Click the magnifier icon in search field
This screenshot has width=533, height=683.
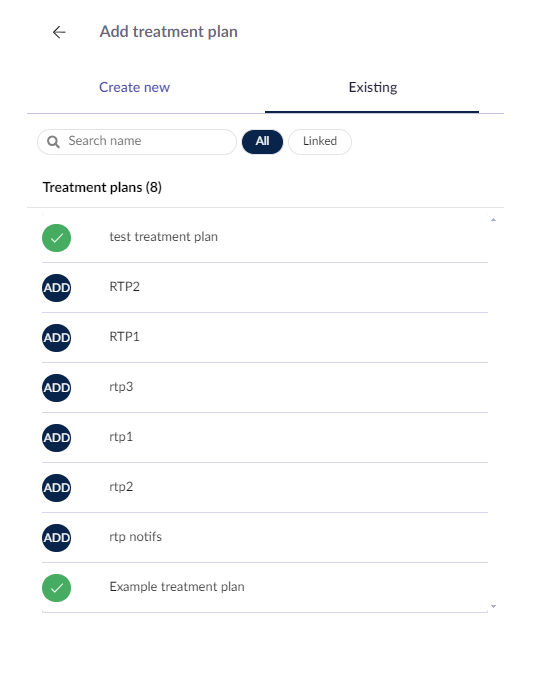53,142
